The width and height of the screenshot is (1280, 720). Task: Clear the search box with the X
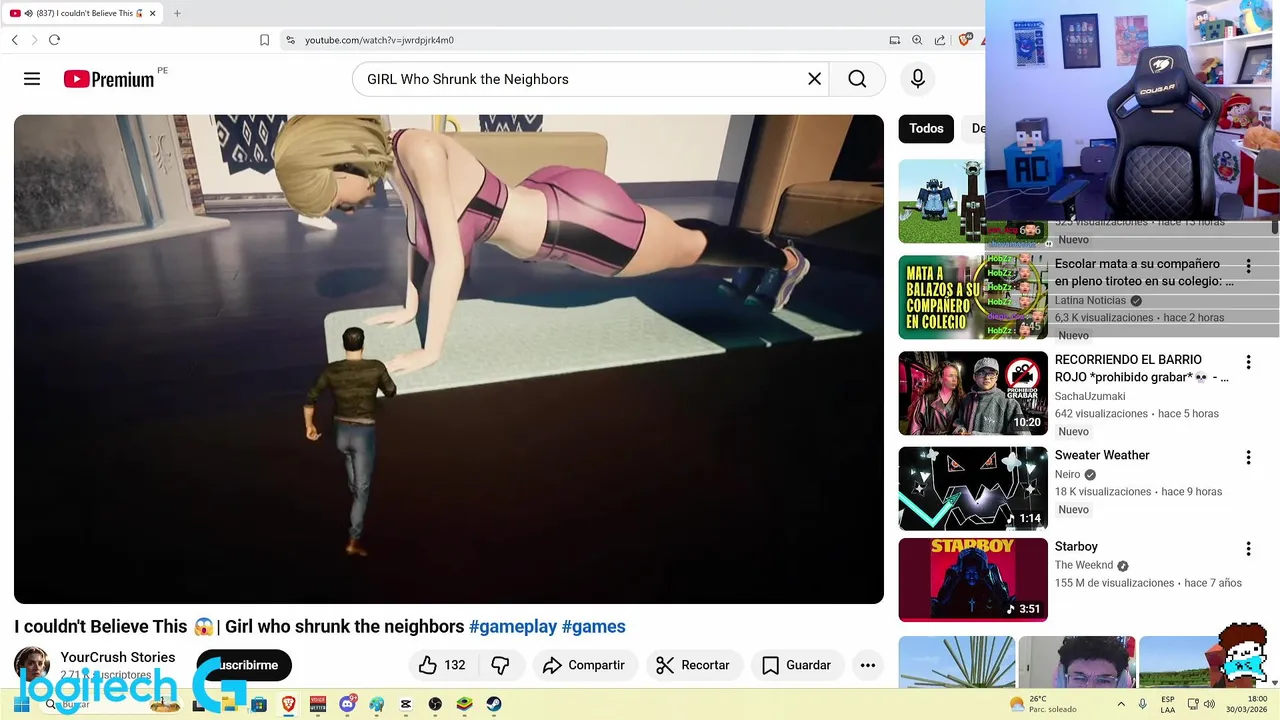pos(815,79)
